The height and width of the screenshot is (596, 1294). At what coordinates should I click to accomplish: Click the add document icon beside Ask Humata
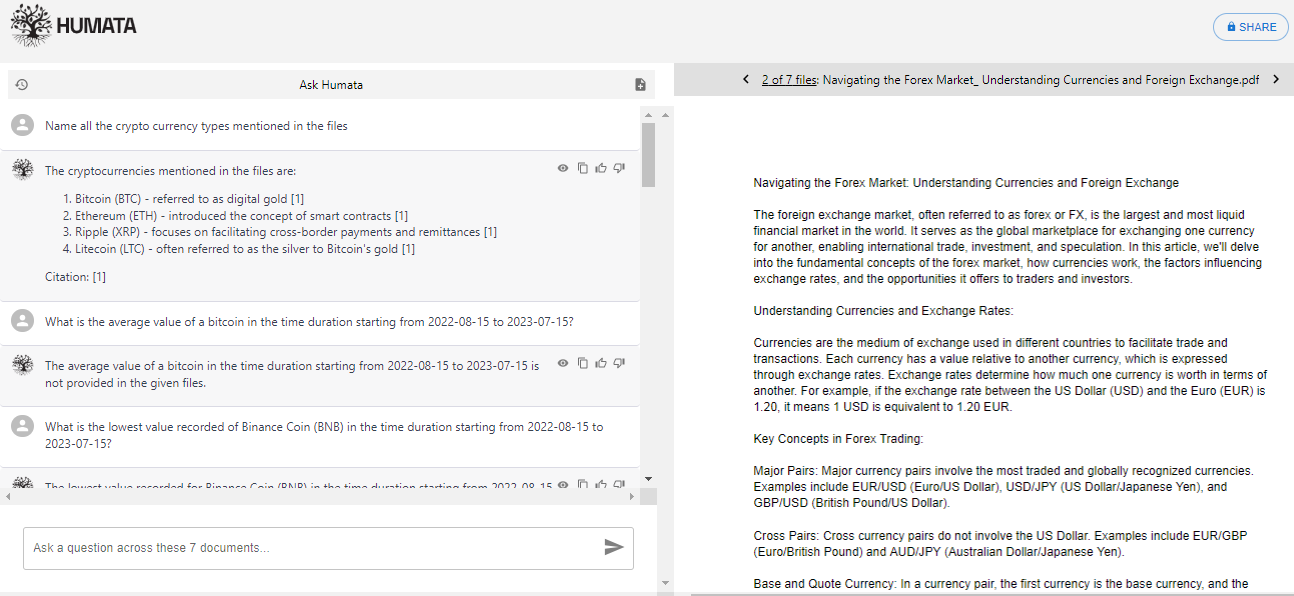(x=641, y=85)
